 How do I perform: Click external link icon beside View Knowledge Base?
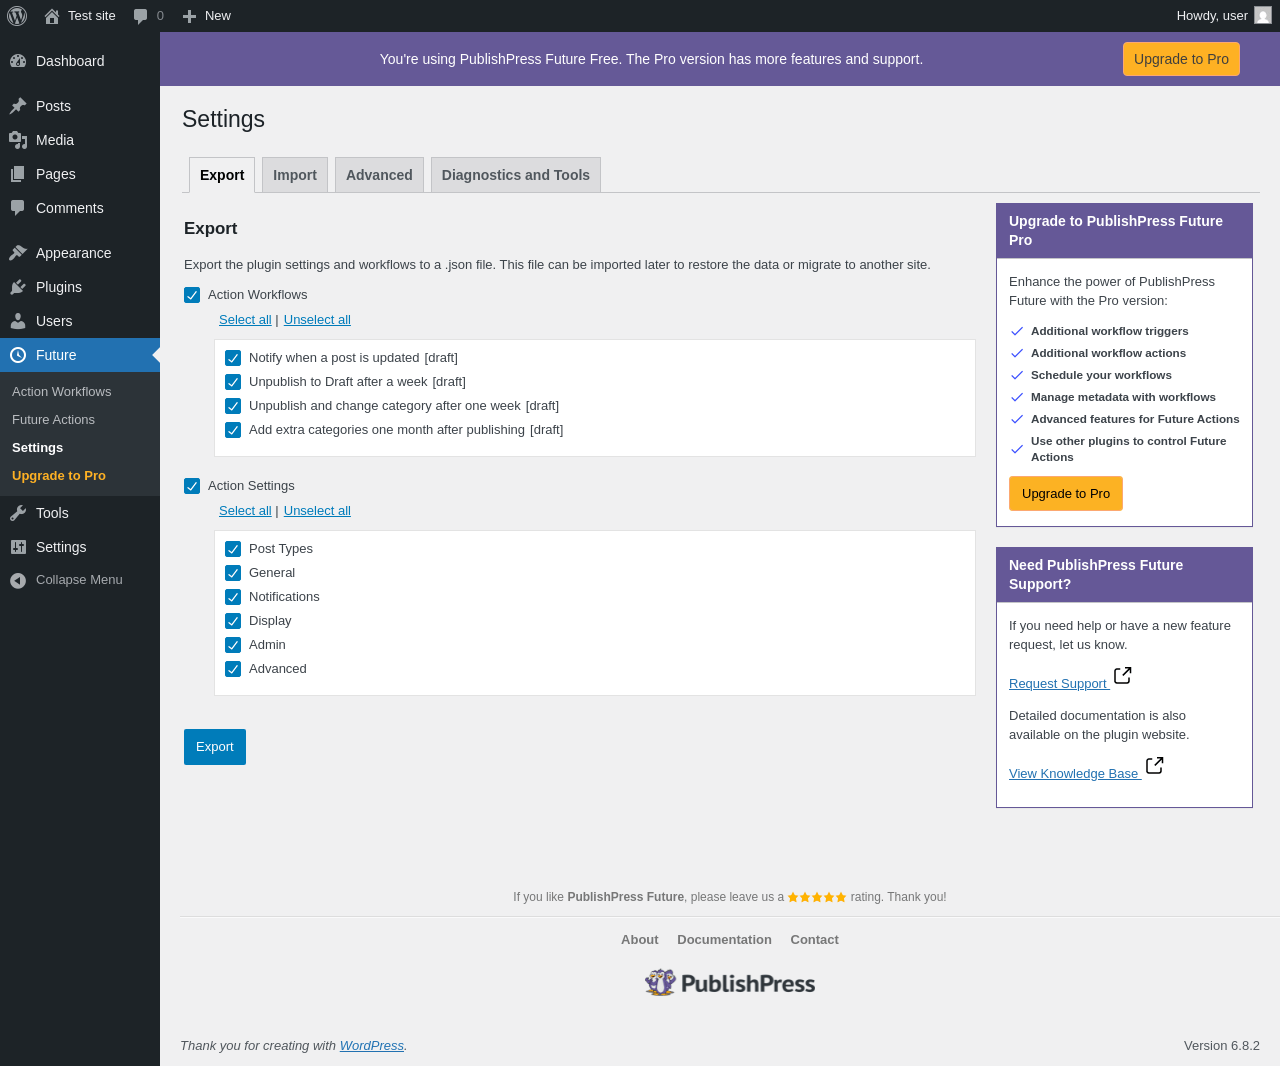click(1155, 765)
